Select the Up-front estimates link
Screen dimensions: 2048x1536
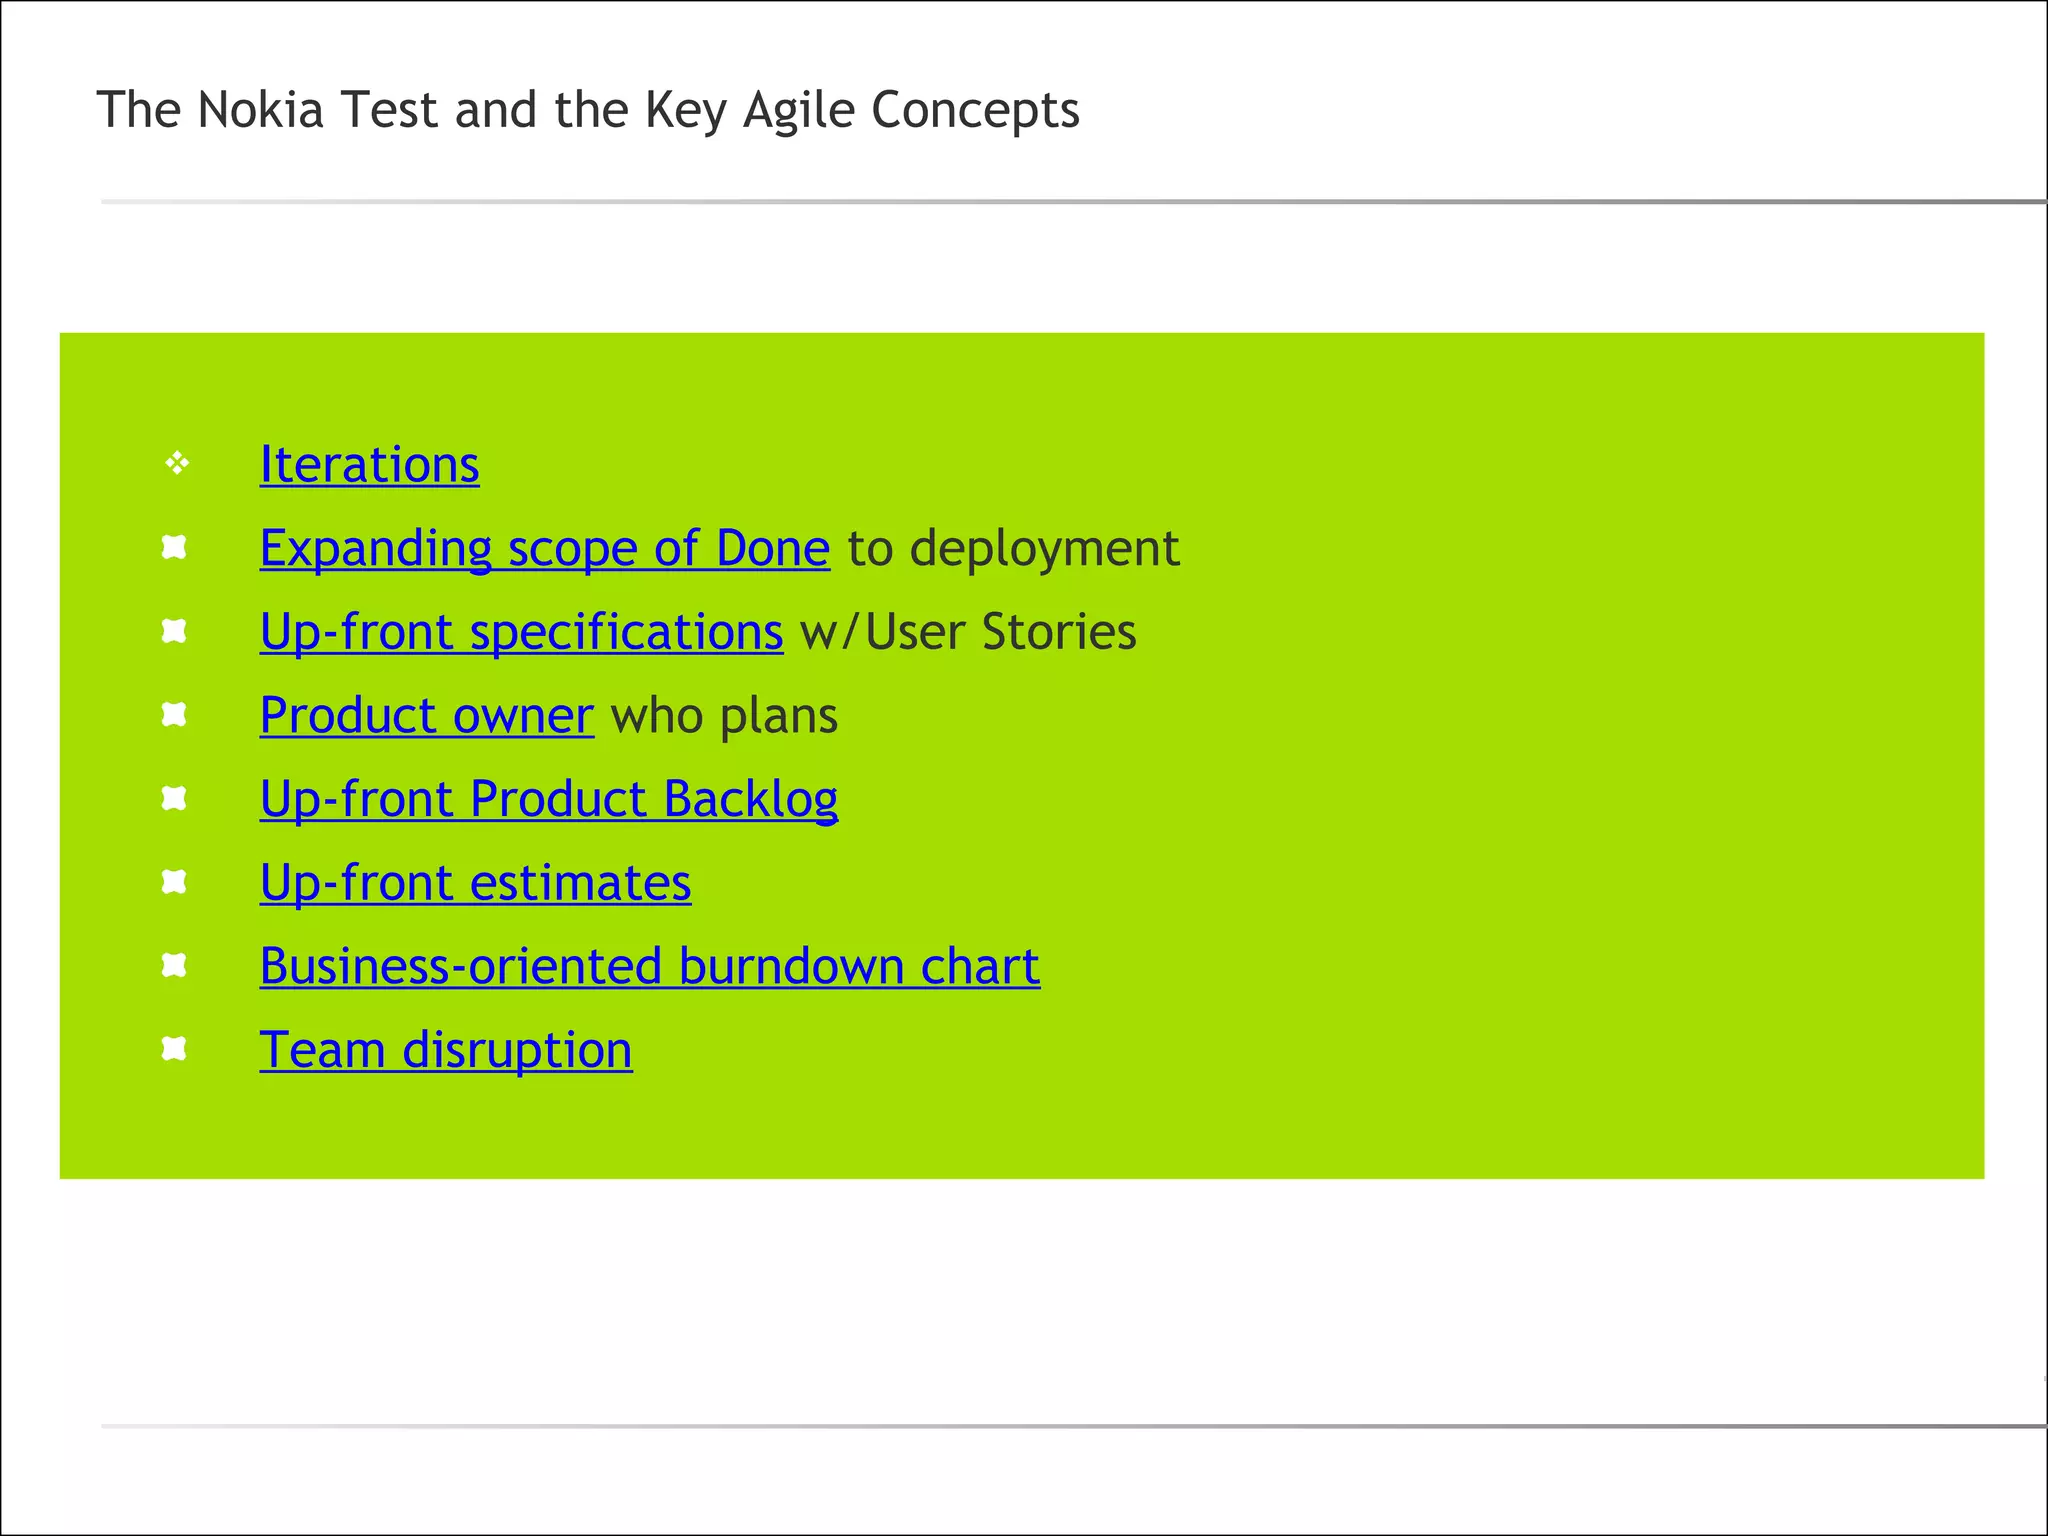[x=475, y=883]
